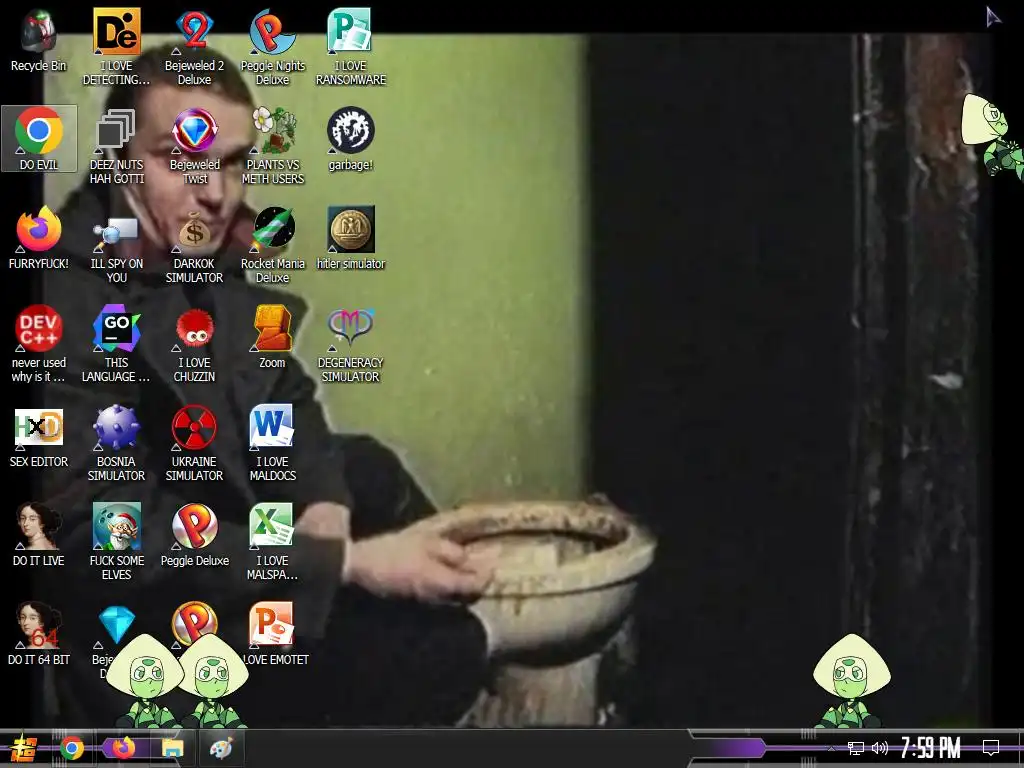1024x768 pixels.
Task: Open the notification center icon
Action: point(991,748)
